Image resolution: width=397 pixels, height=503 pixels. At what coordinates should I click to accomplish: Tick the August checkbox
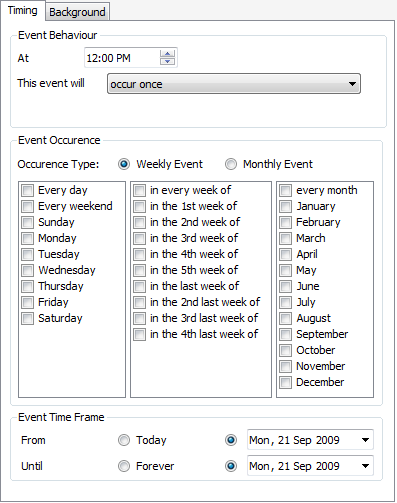[286, 319]
